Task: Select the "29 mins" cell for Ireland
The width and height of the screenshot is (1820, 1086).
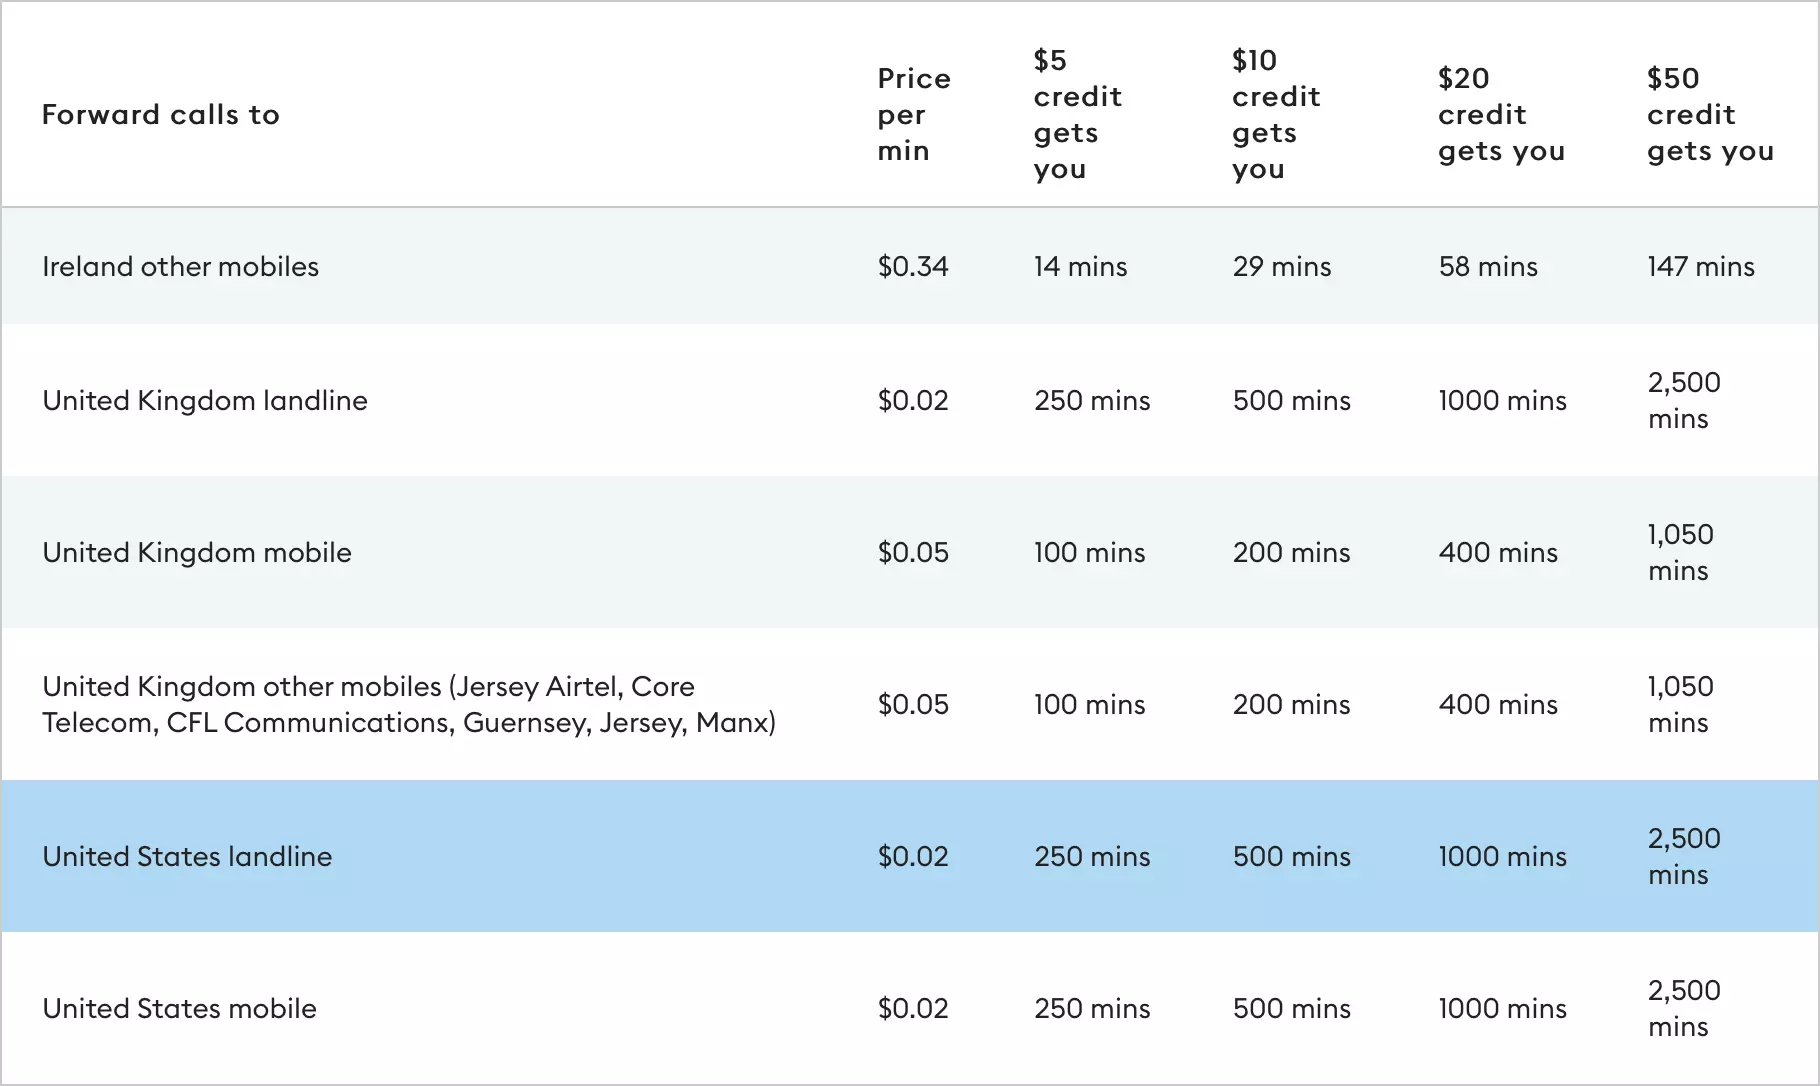Action: pos(1282,267)
